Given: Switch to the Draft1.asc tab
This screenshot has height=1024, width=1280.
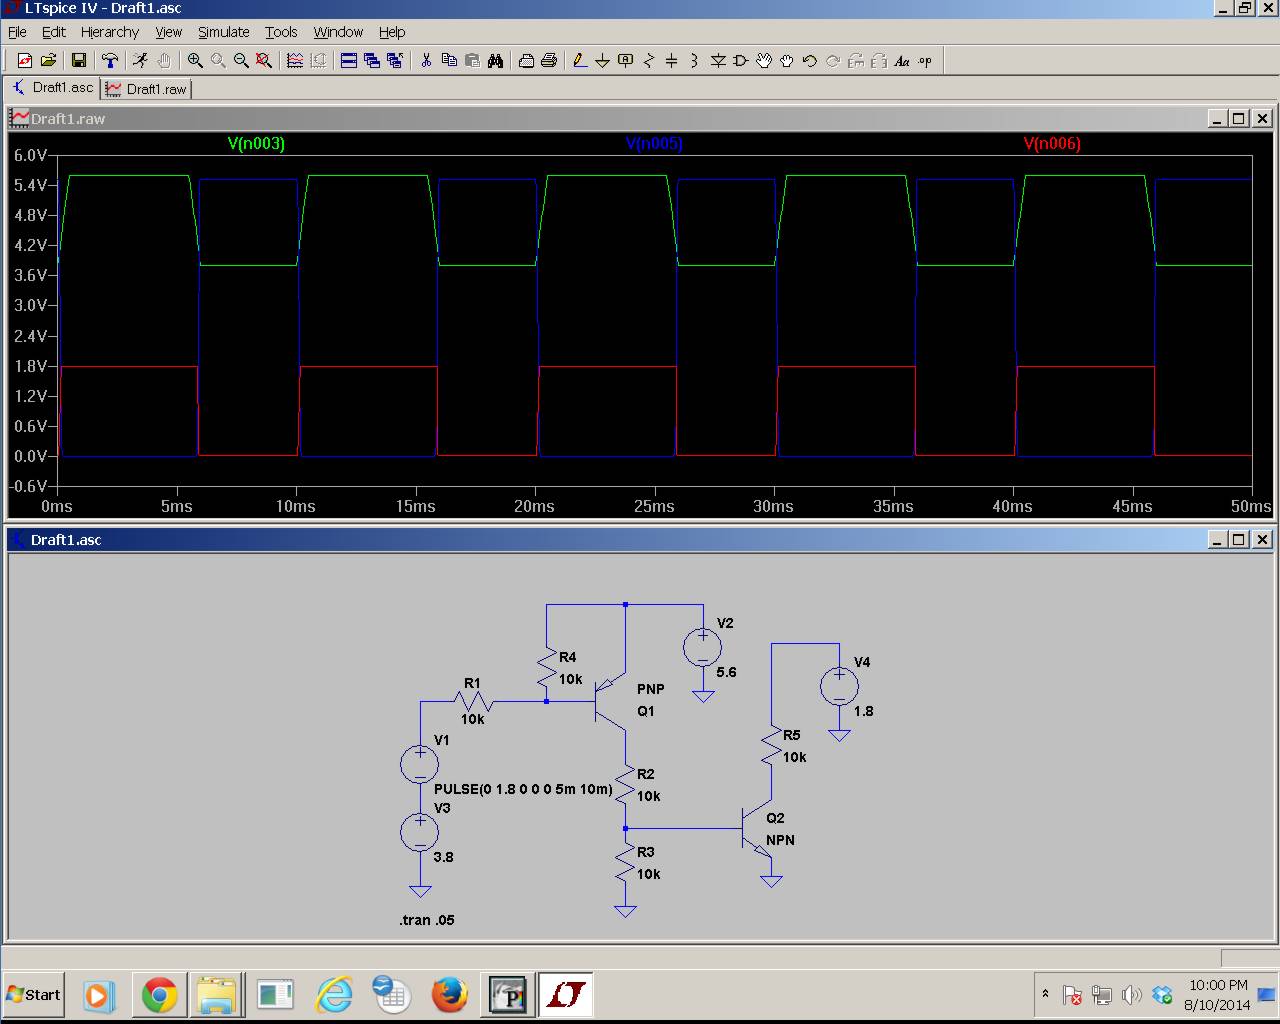Looking at the screenshot, I should click(x=52, y=88).
